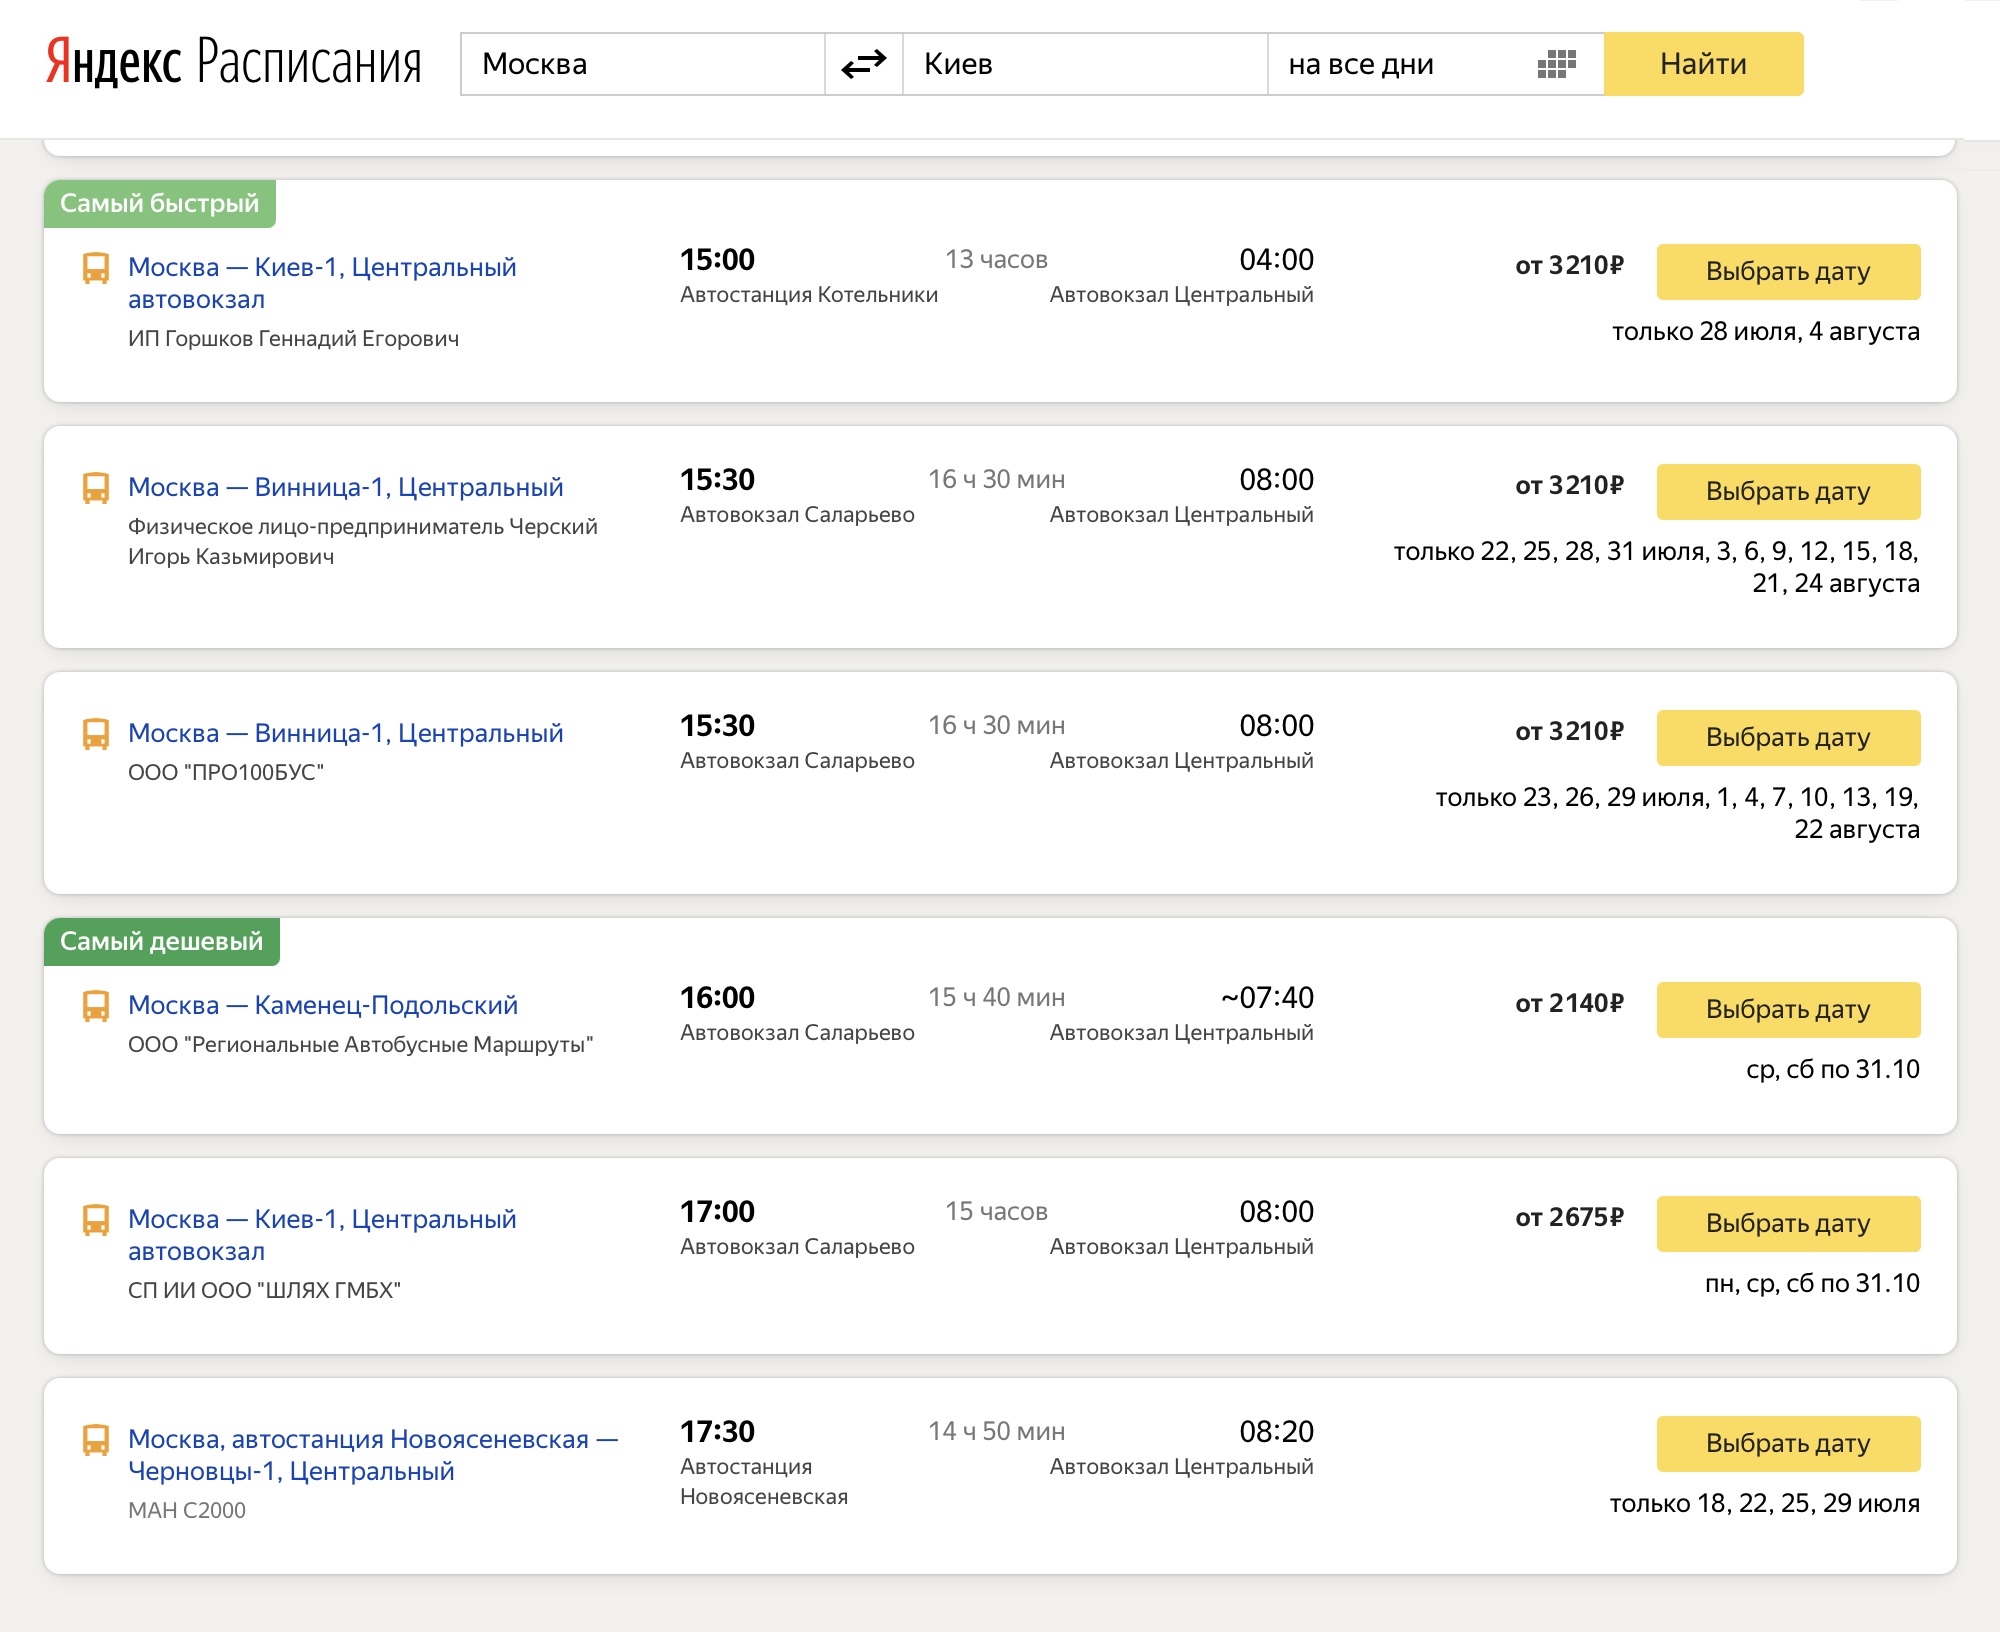
Task: Click duration '15 ч 40 мин'
Action: (997, 998)
